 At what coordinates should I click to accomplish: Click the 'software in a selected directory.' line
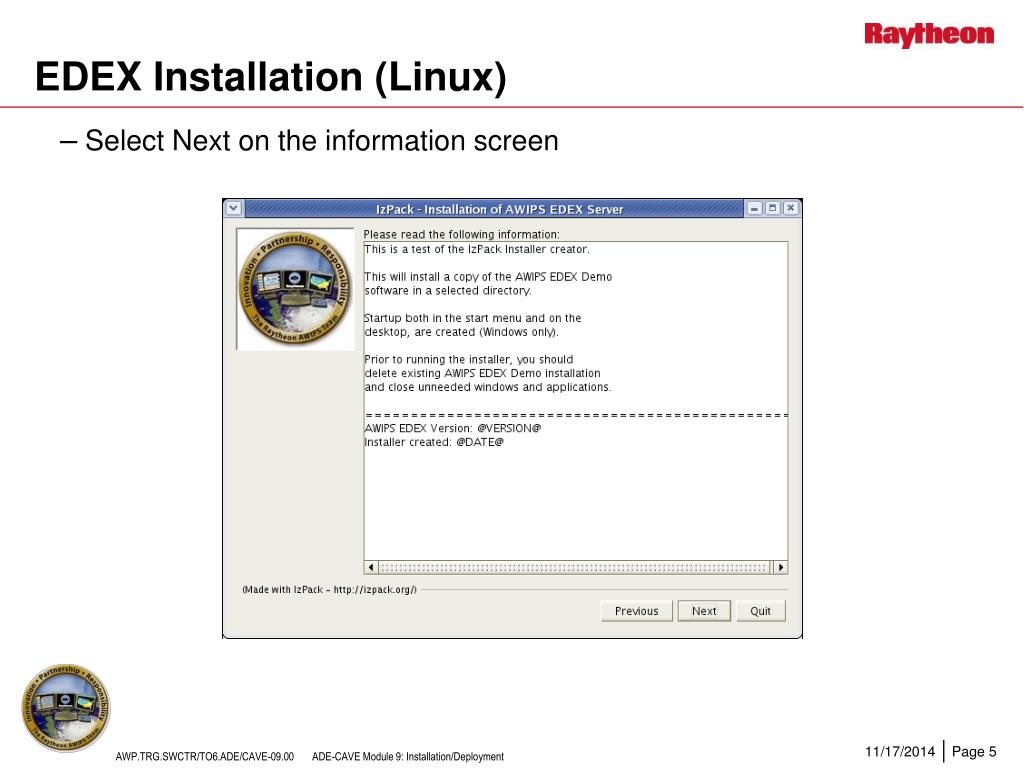click(447, 290)
